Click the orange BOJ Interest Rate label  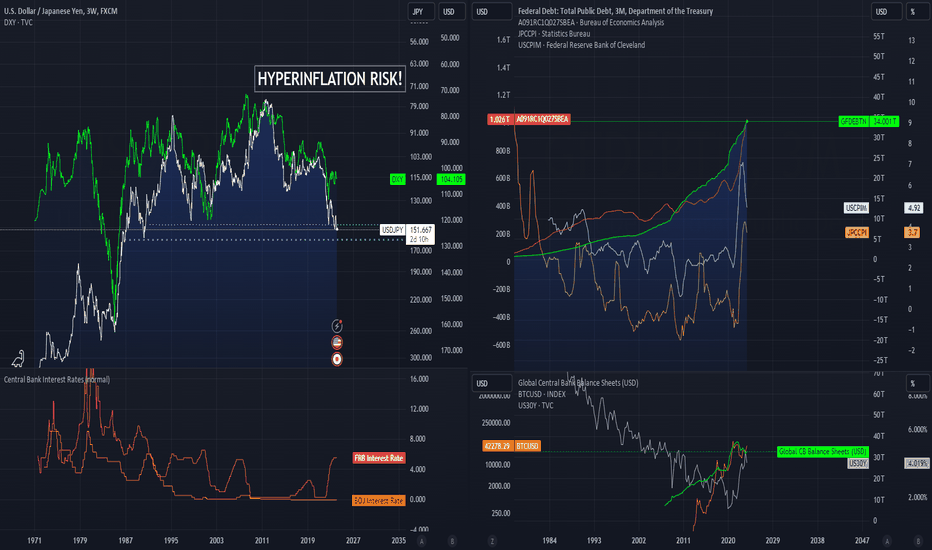tap(379, 501)
